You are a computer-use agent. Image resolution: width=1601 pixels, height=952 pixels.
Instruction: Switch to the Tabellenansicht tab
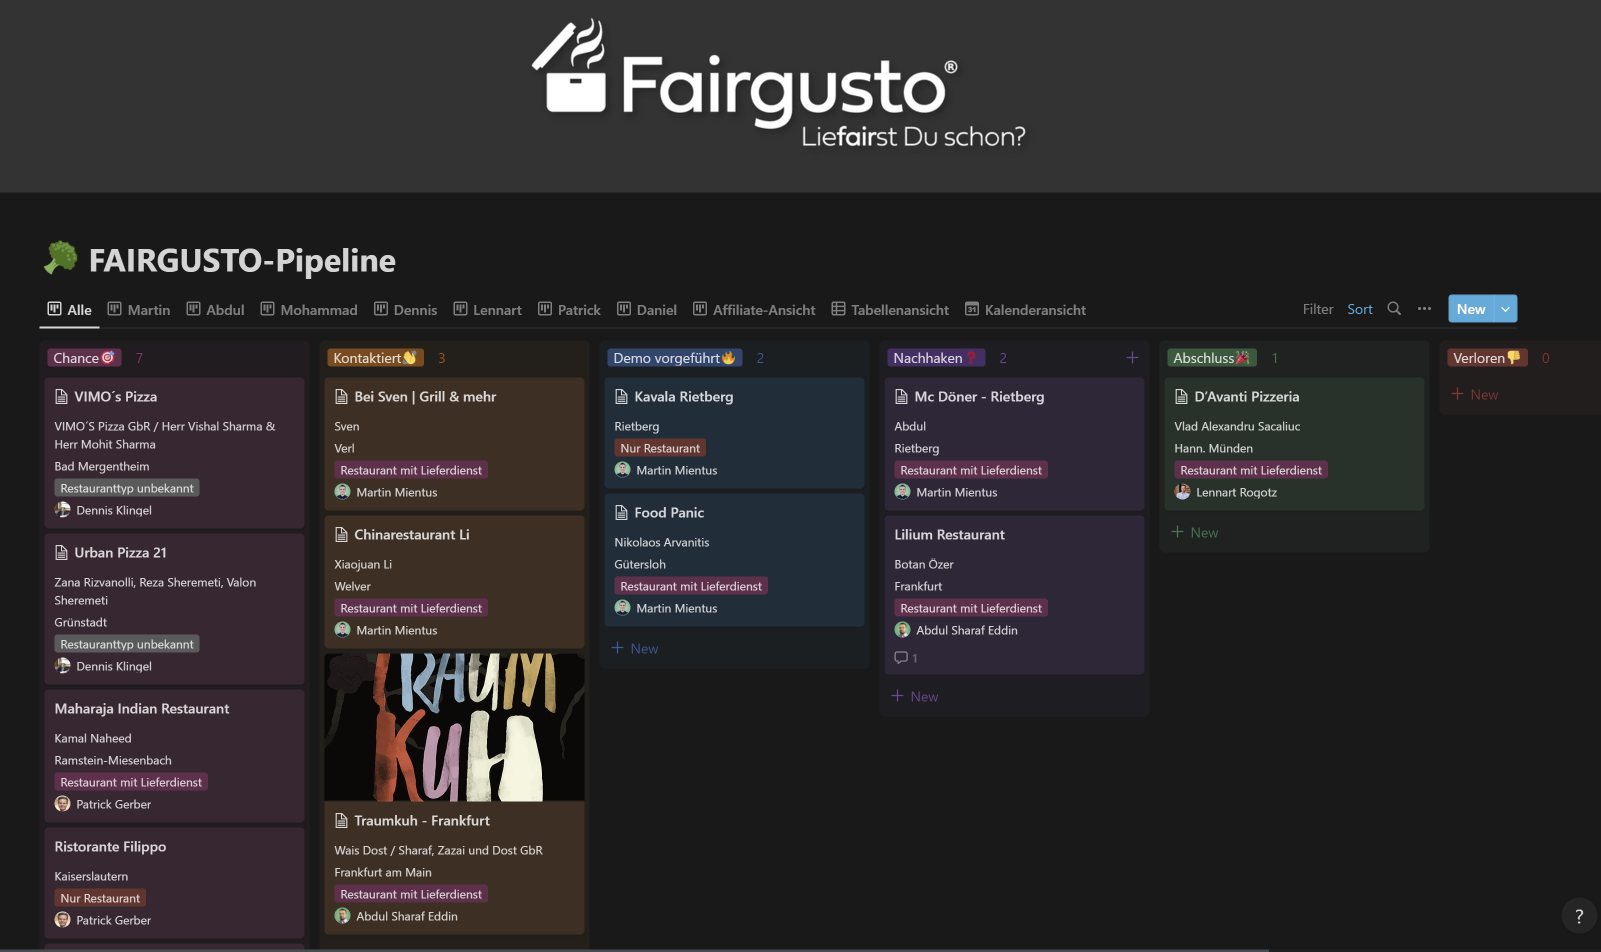pos(890,310)
